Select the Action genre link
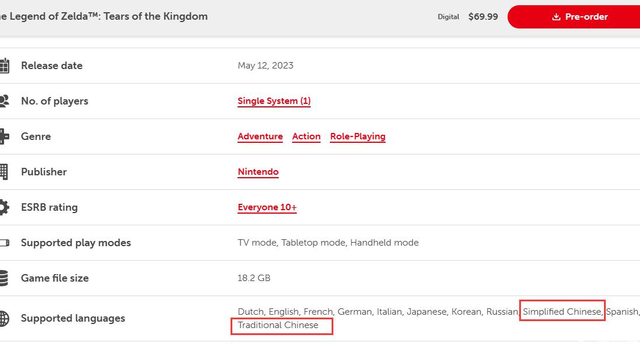 [x=306, y=136]
